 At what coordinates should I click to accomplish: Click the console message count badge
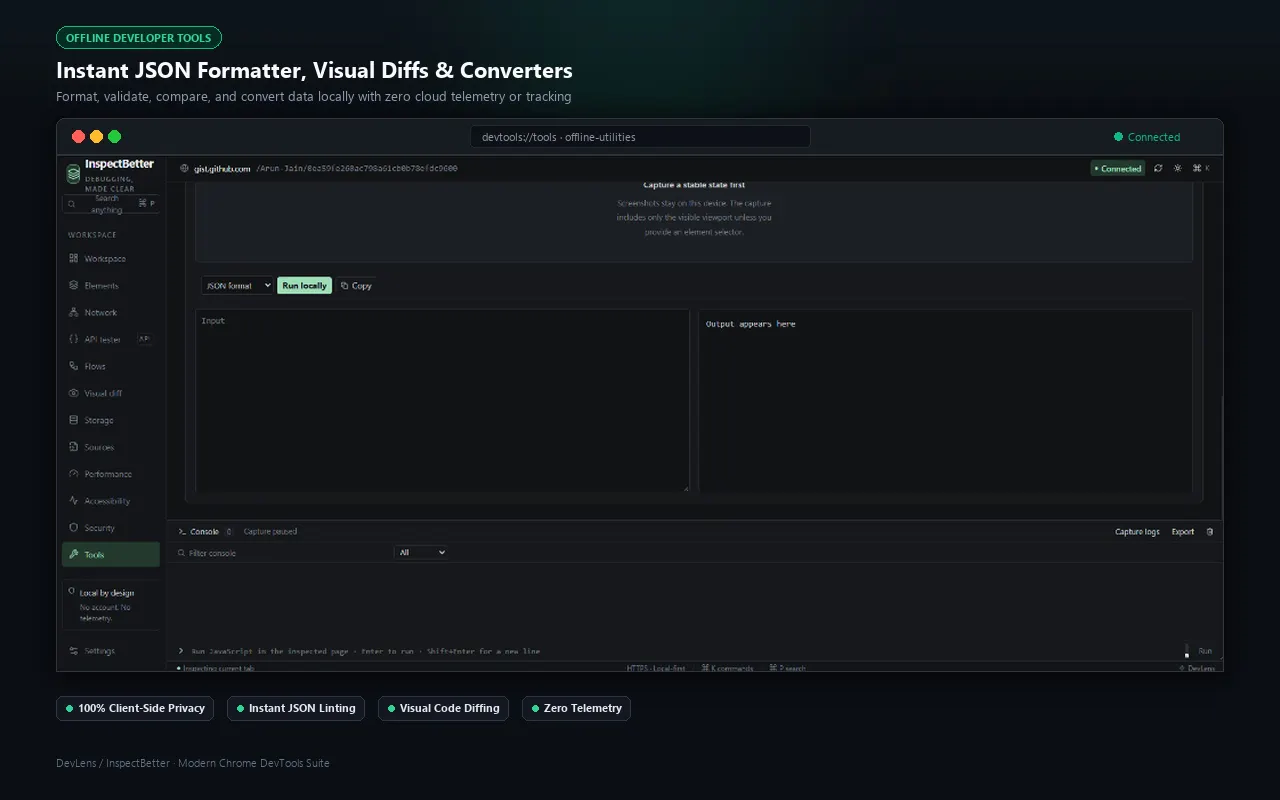point(229,532)
